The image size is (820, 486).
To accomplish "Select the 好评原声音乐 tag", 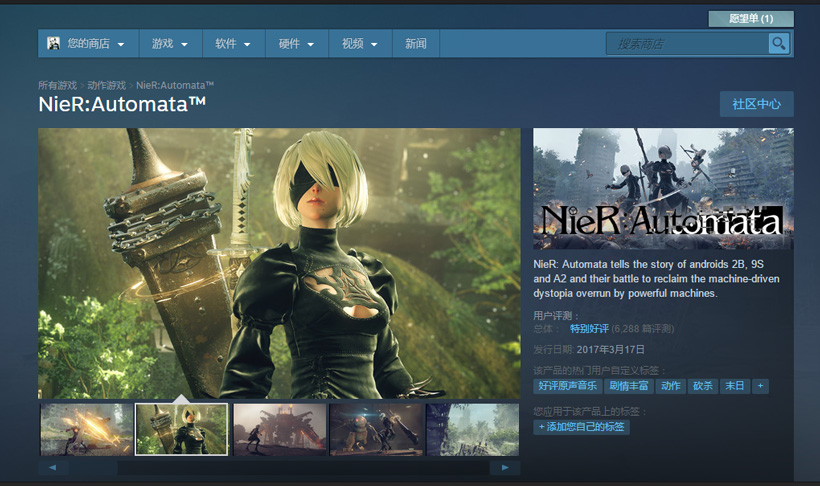I will (x=568, y=386).
